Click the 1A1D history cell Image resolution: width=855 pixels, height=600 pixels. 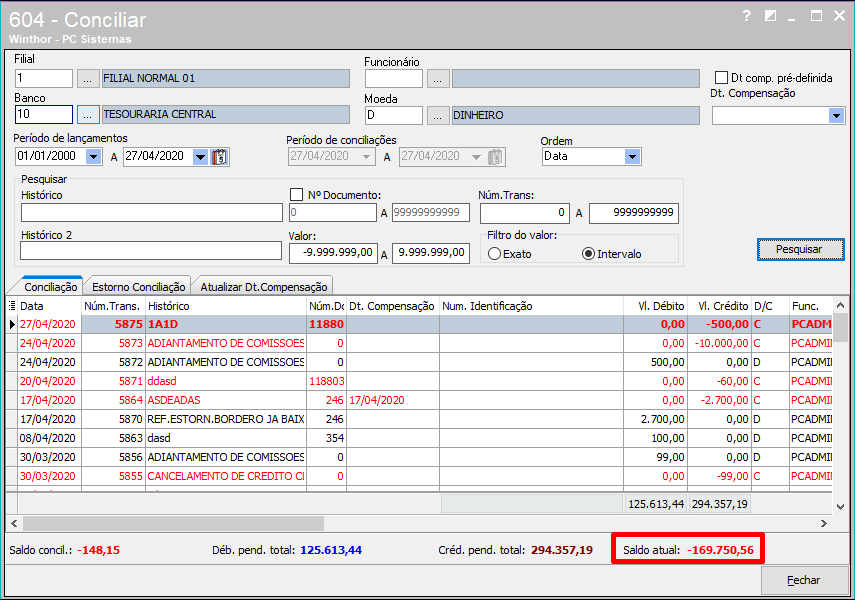[x=226, y=325]
